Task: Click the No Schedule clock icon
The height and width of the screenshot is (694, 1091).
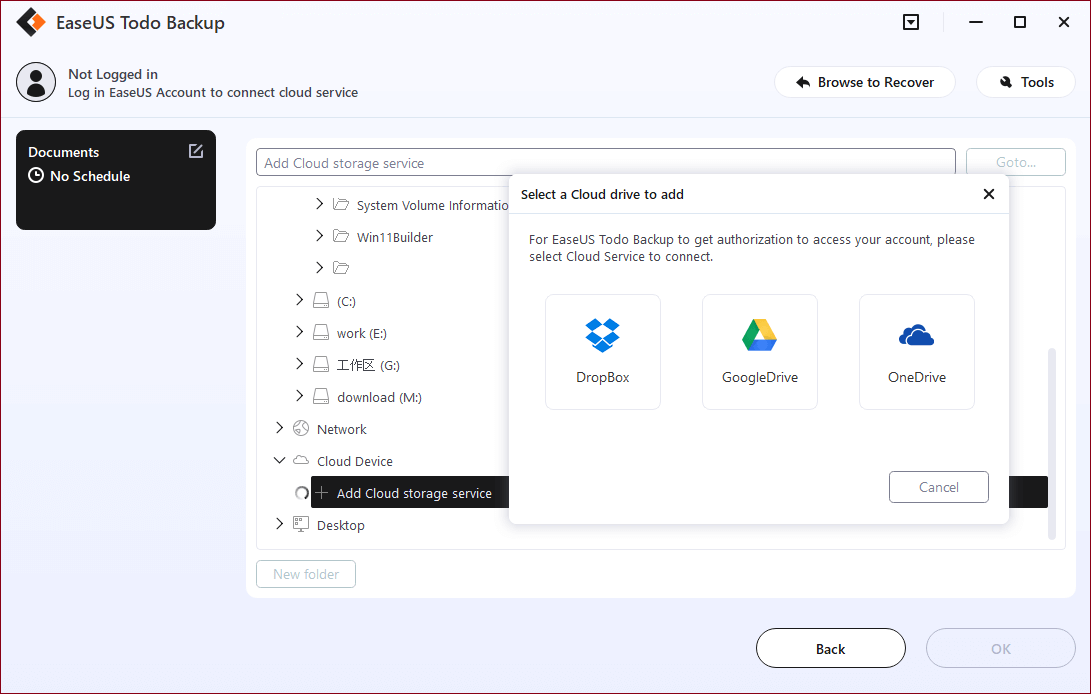Action: point(36,176)
